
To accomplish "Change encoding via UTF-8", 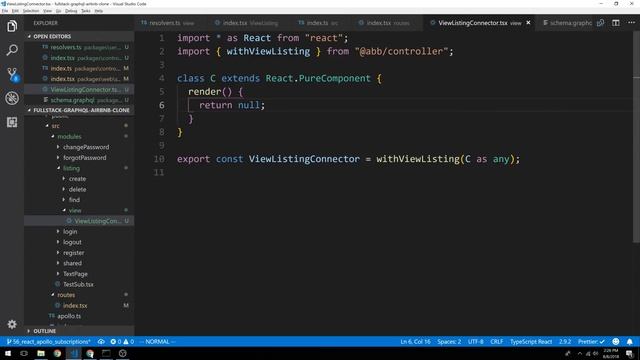I will point(476,342).
